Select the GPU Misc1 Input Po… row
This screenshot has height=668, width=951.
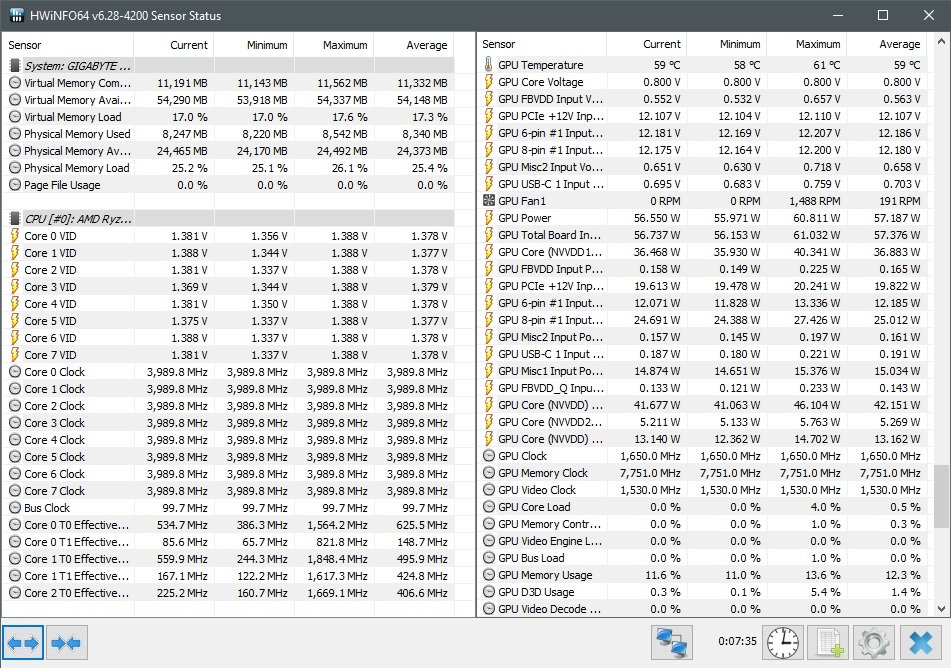[x=702, y=370]
